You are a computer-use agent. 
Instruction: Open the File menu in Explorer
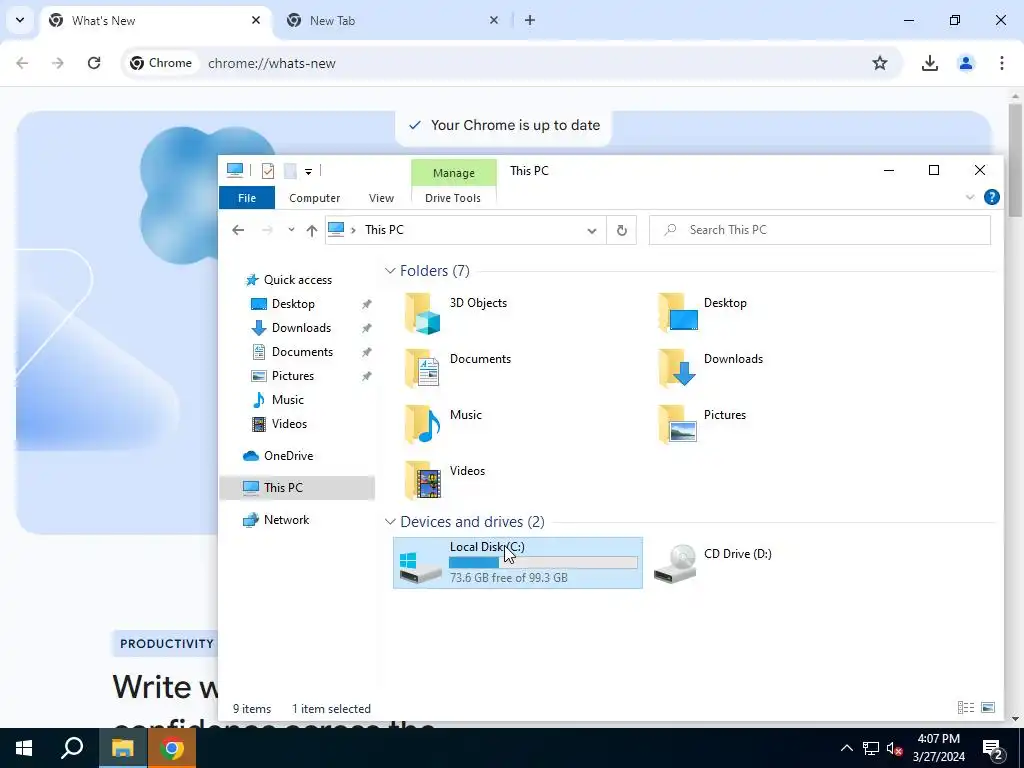[x=247, y=198]
